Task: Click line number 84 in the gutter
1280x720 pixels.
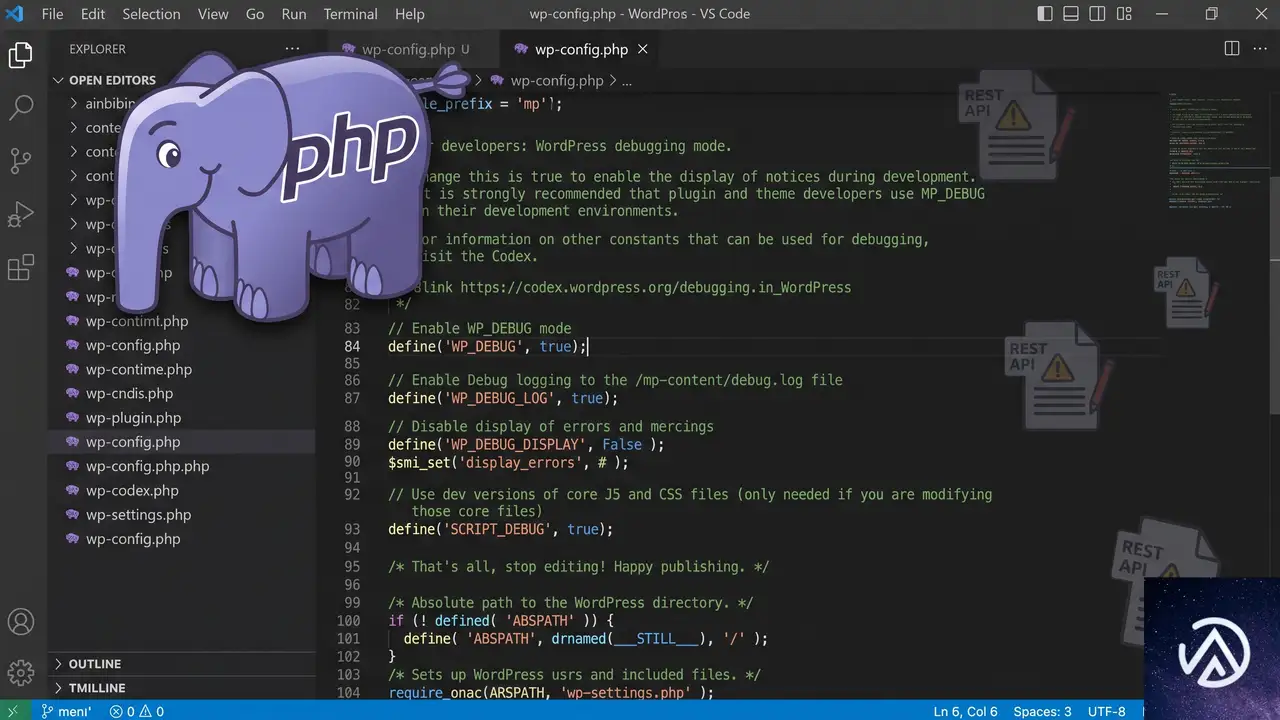Action: pyautogui.click(x=352, y=346)
